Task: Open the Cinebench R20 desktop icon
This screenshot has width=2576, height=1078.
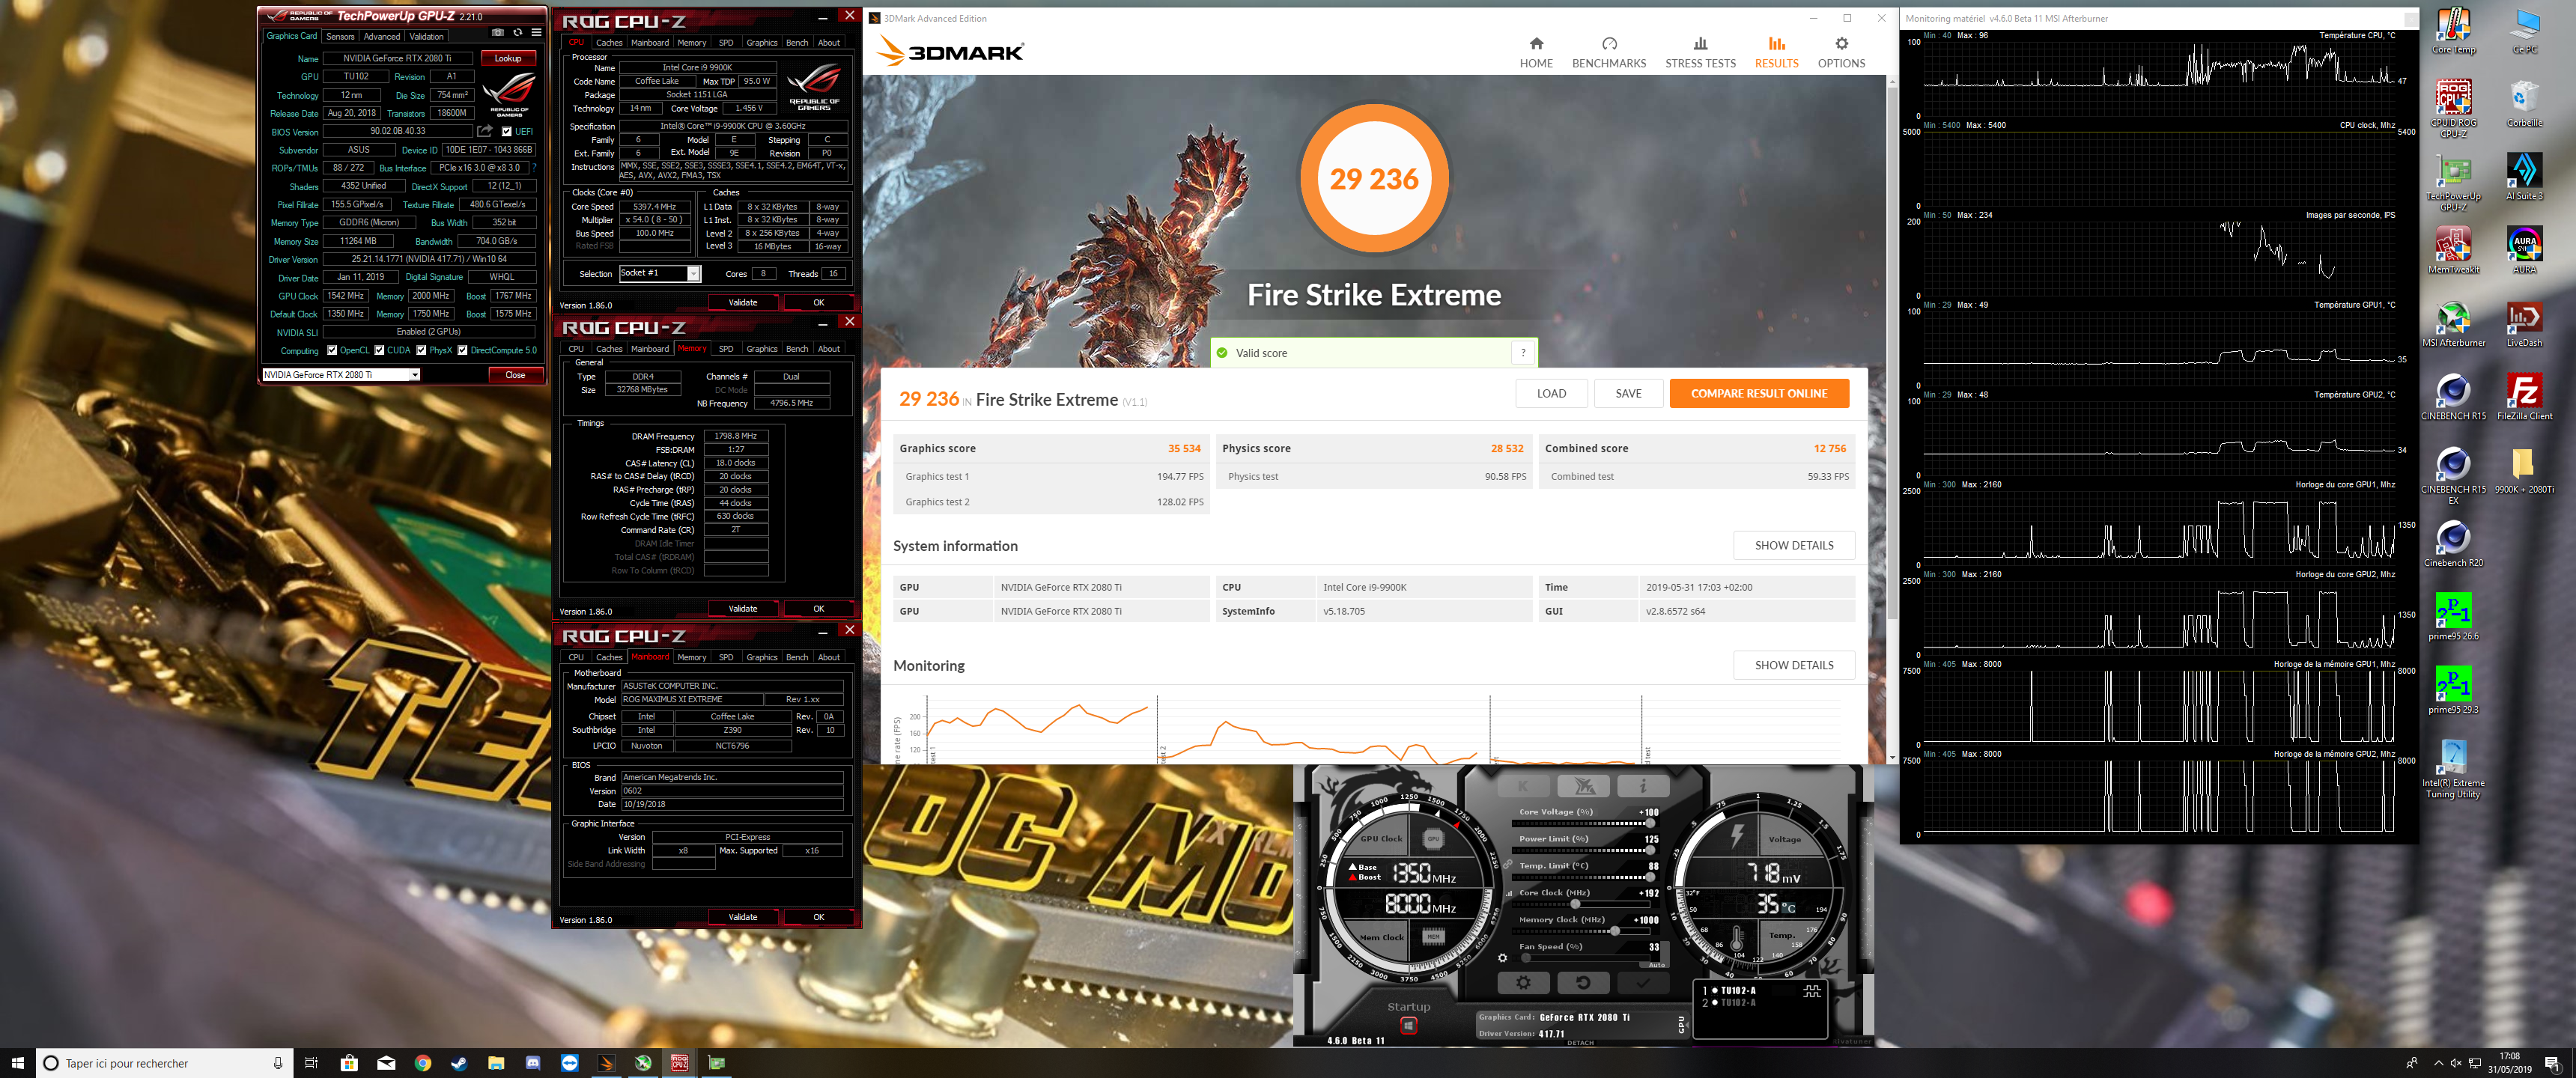Action: [2453, 543]
